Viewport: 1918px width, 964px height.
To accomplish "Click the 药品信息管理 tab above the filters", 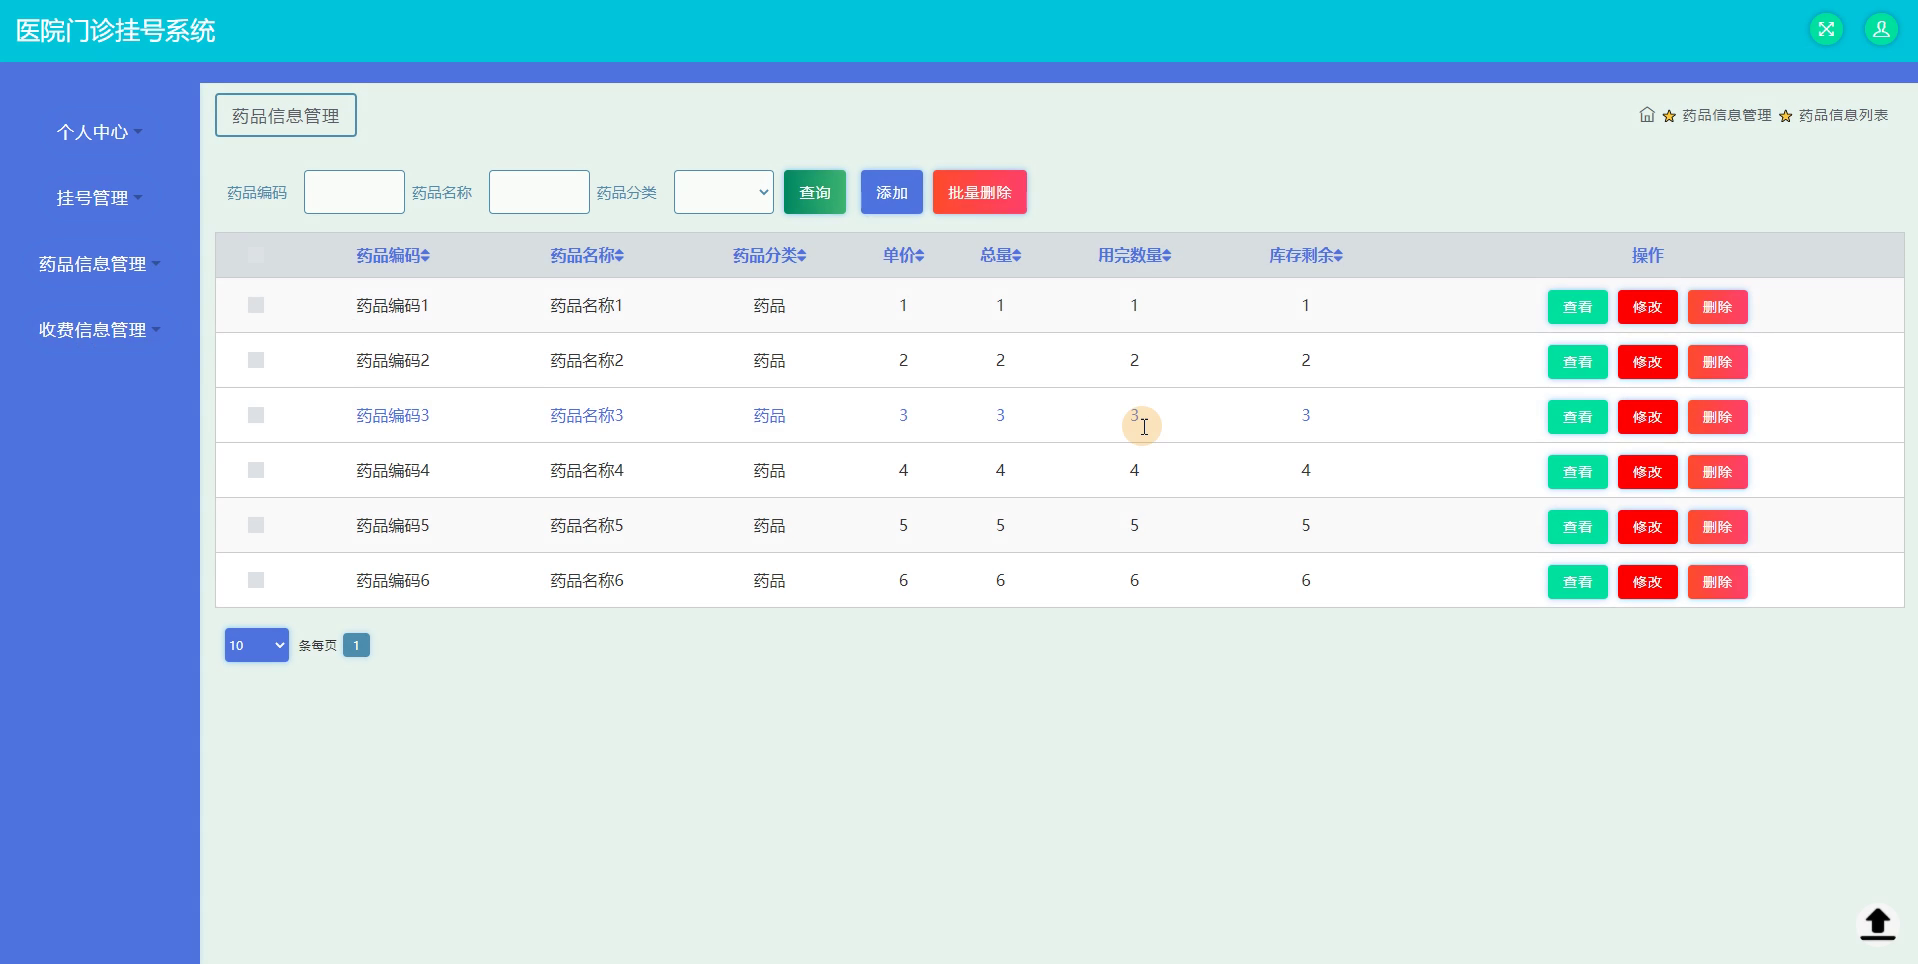I will (286, 116).
